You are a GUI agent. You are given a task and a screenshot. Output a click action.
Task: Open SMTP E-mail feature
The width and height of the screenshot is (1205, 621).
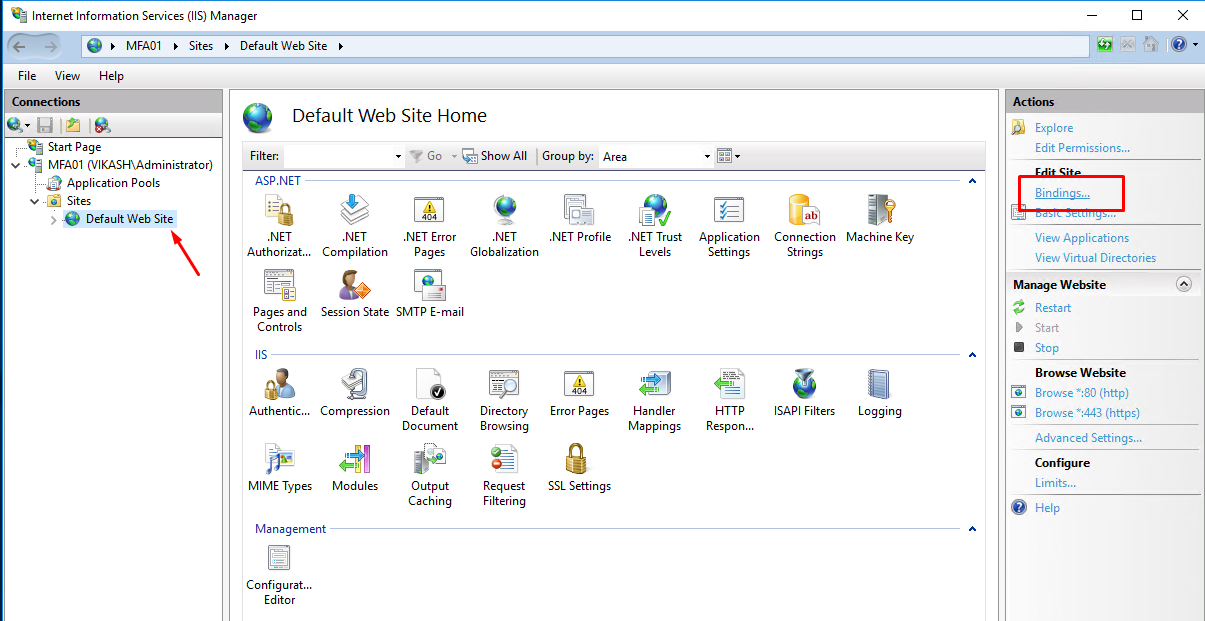(x=429, y=293)
